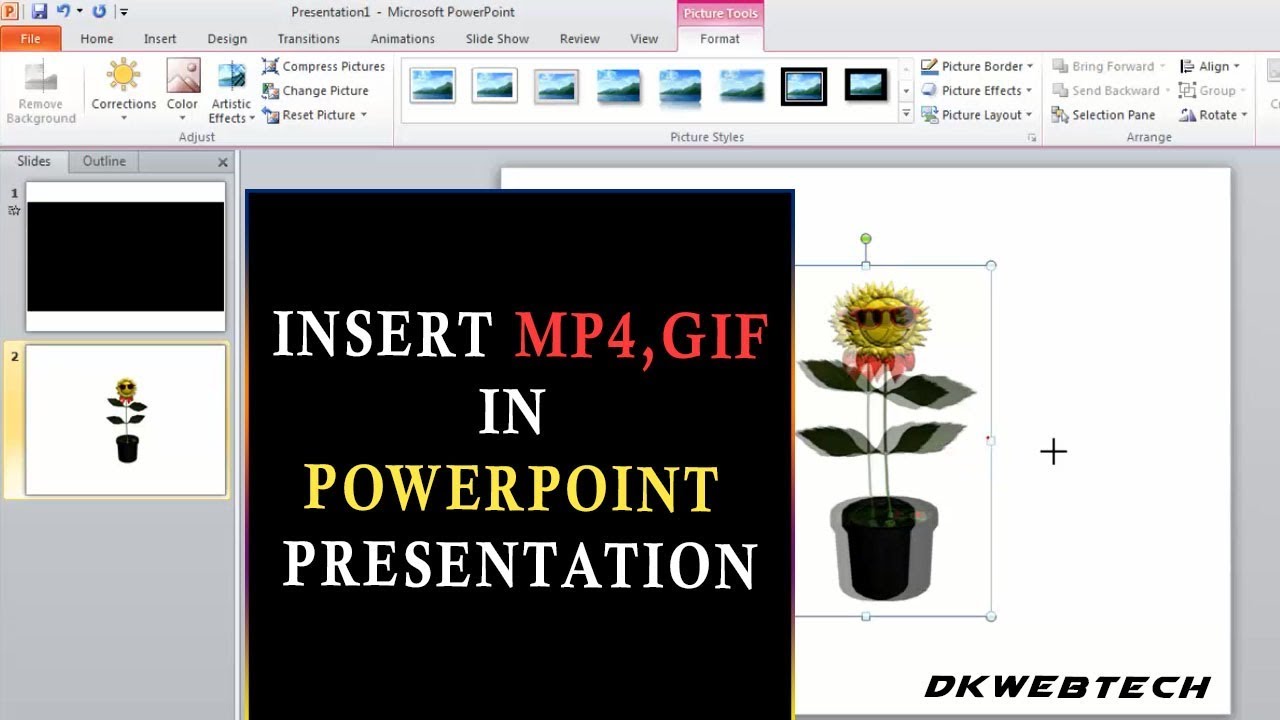Switch to the Design ribbon tab
1280x720 pixels.
pos(227,39)
